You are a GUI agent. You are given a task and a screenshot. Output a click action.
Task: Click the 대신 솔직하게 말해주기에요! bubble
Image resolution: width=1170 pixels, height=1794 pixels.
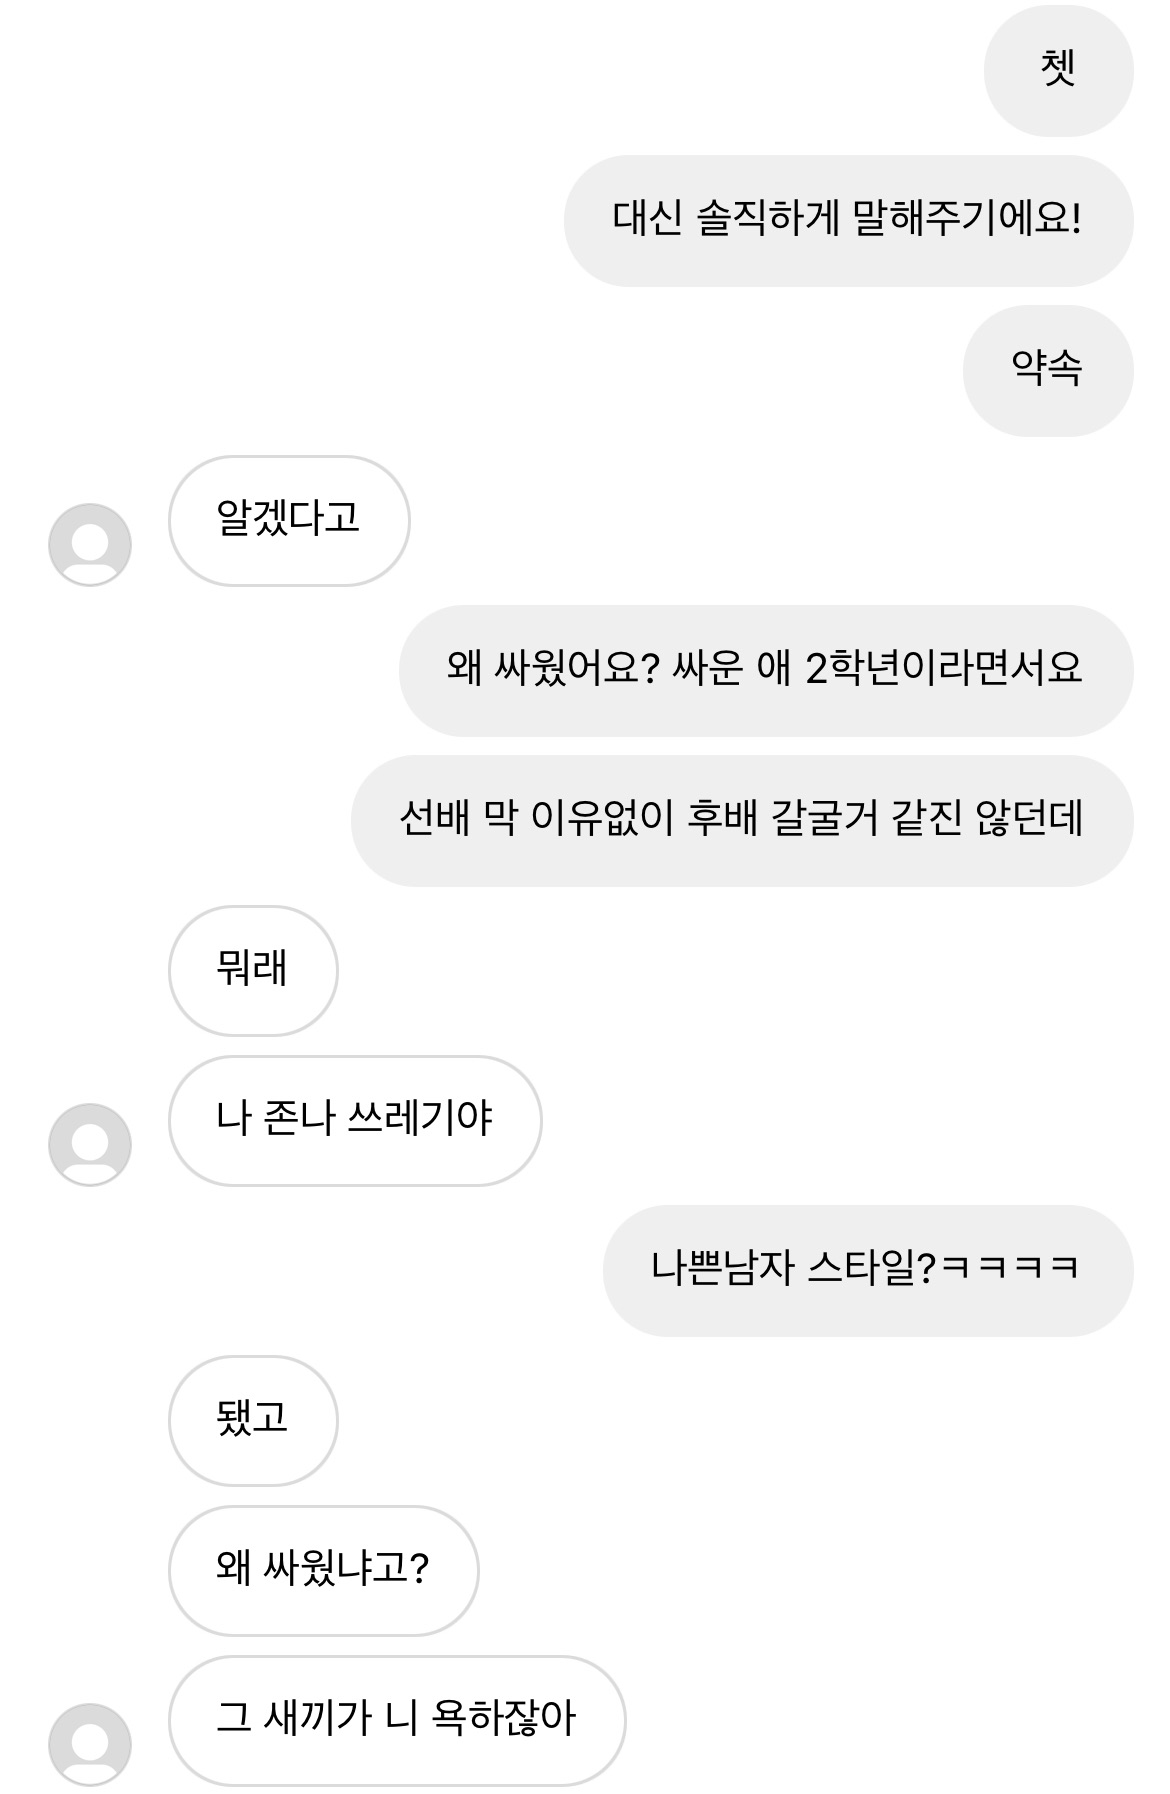(848, 220)
